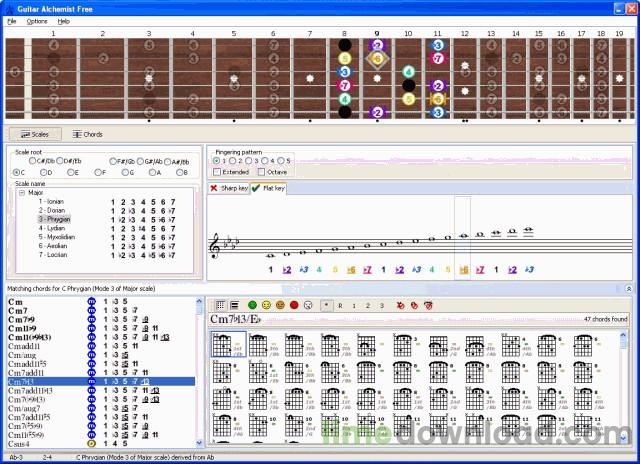
Task: Open the Options menu
Action: click(x=36, y=20)
